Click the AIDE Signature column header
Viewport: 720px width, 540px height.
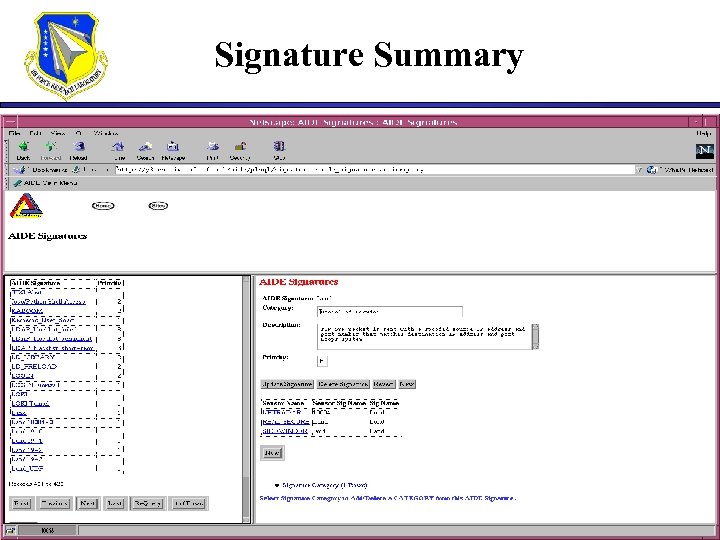[35, 283]
